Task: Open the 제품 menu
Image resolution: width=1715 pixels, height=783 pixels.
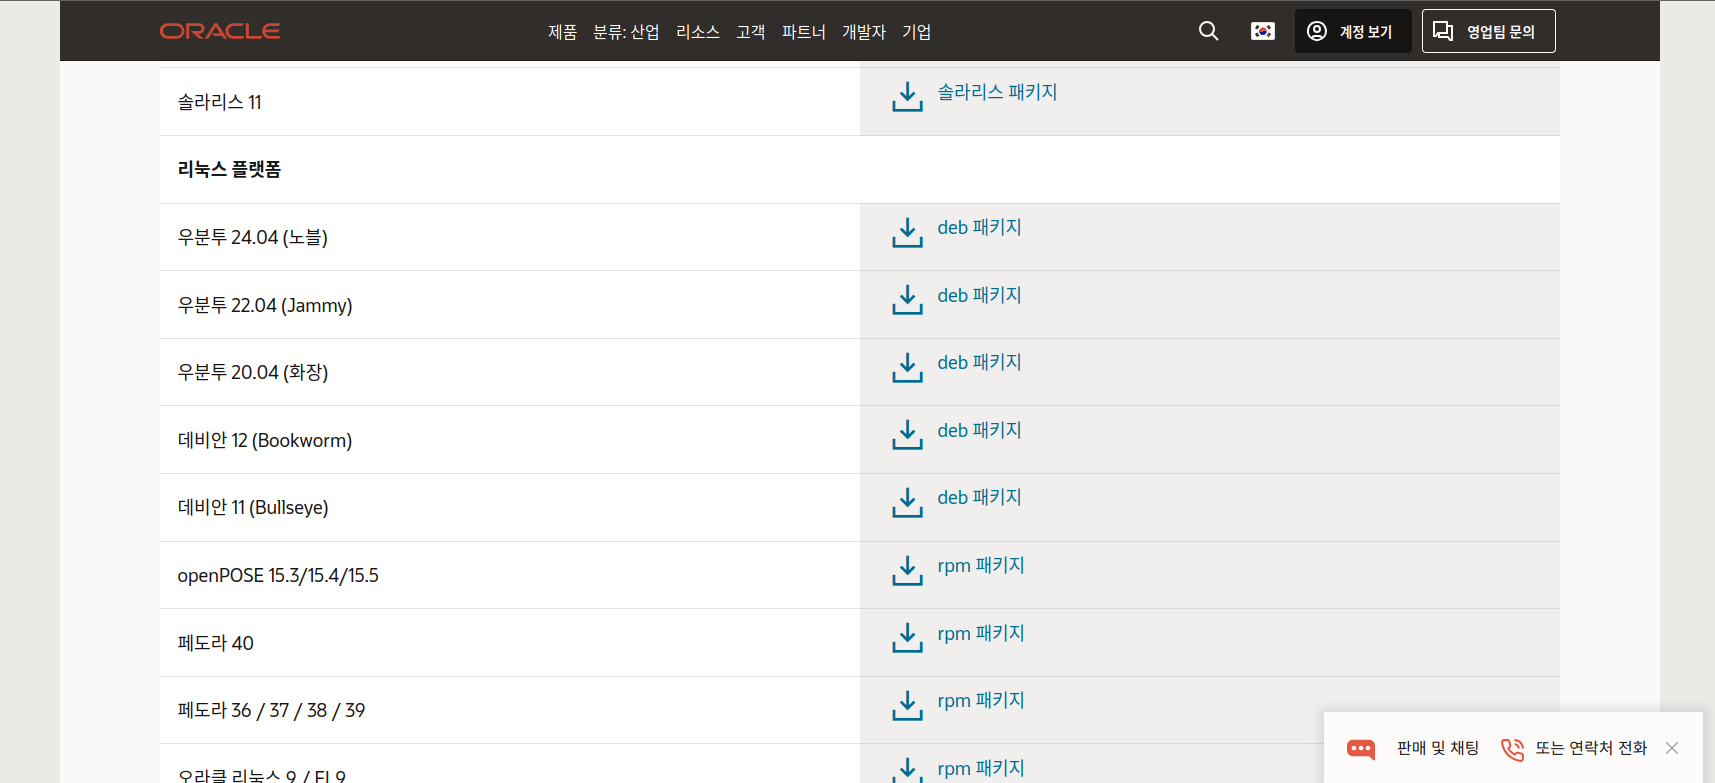Action: (x=562, y=32)
